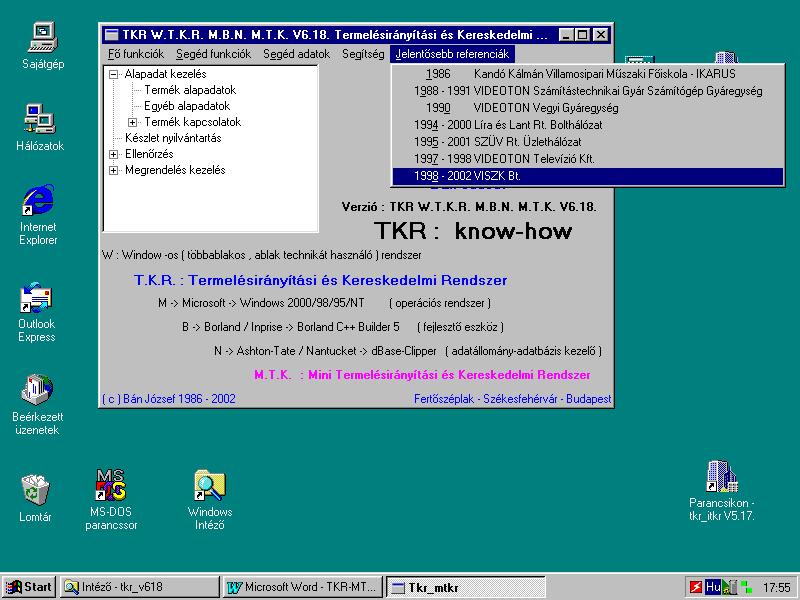Viewport: 800px width, 600px height.
Task: Click the red lightning tray icon
Action: (x=695, y=587)
